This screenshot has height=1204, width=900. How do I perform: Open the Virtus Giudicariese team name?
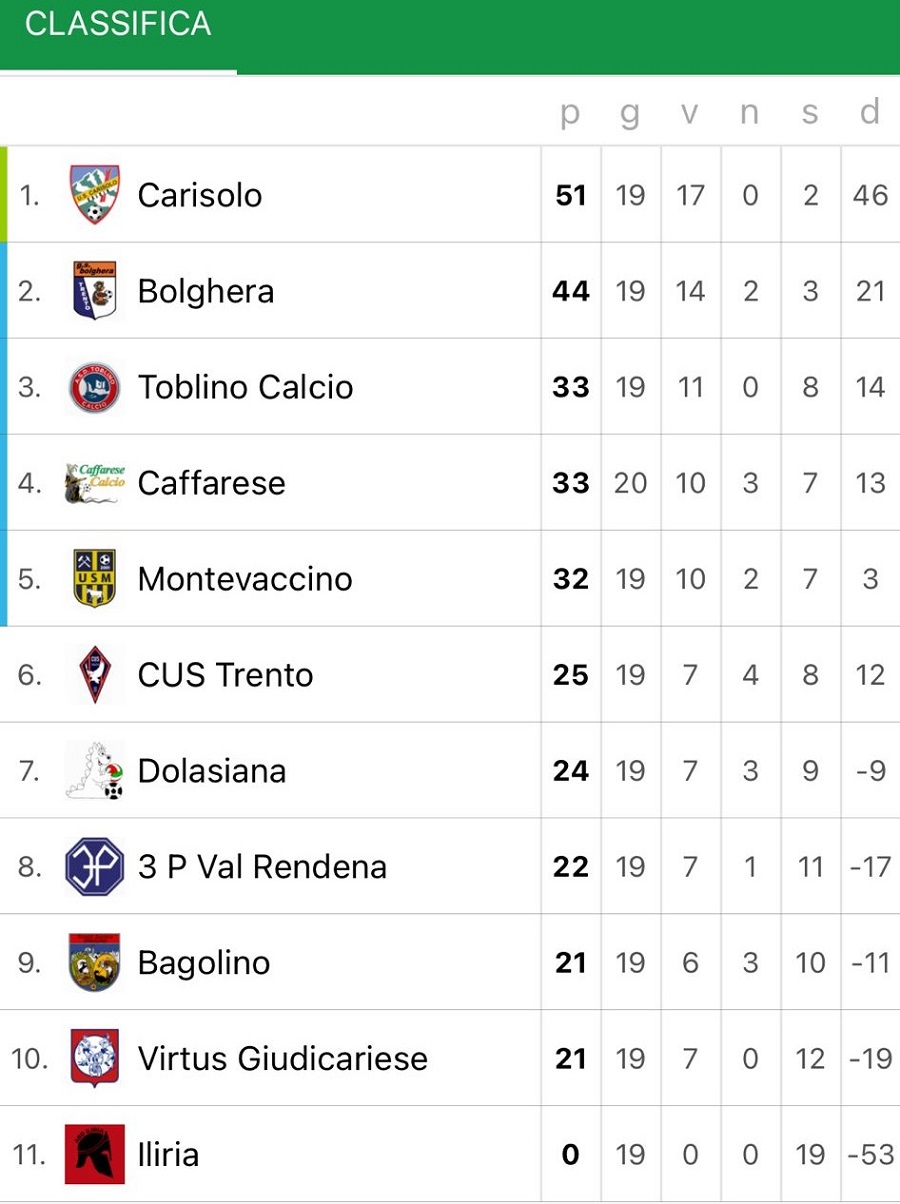point(283,1058)
